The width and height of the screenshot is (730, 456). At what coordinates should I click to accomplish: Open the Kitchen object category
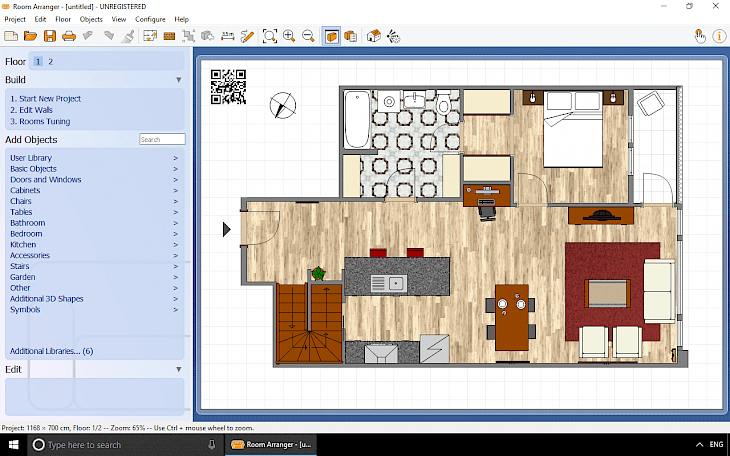(x=94, y=245)
